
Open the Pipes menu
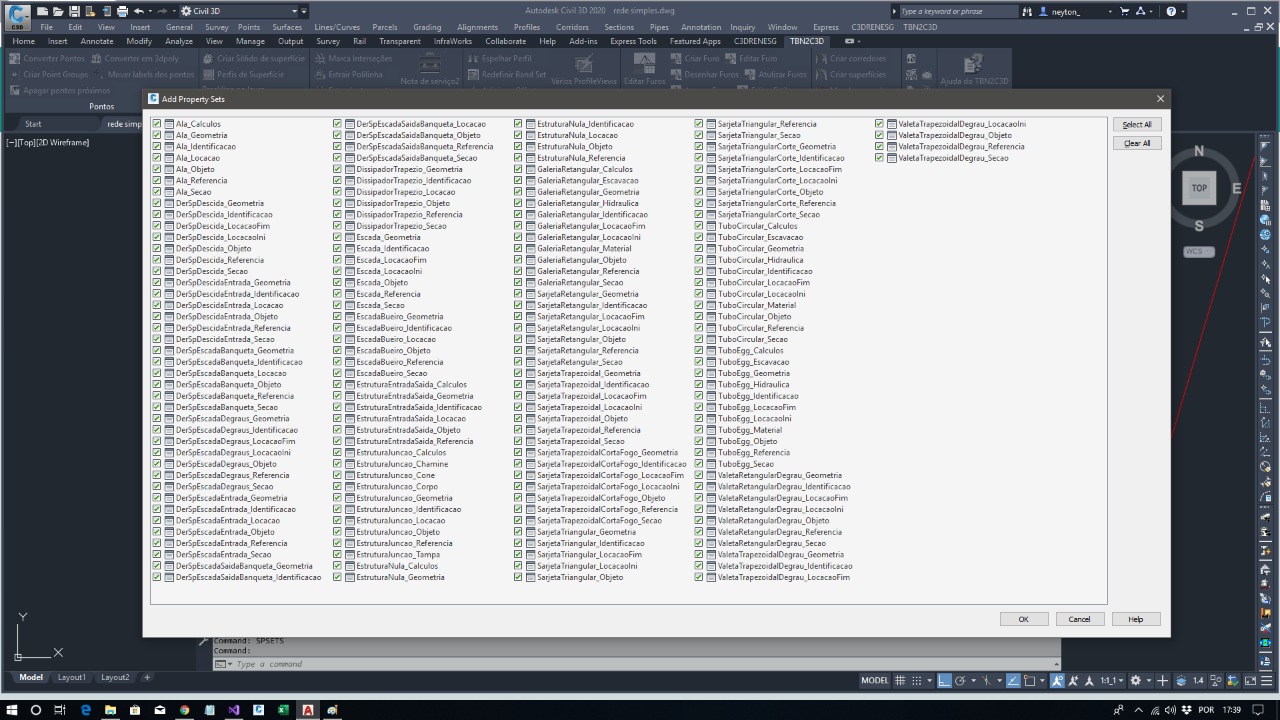[659, 27]
